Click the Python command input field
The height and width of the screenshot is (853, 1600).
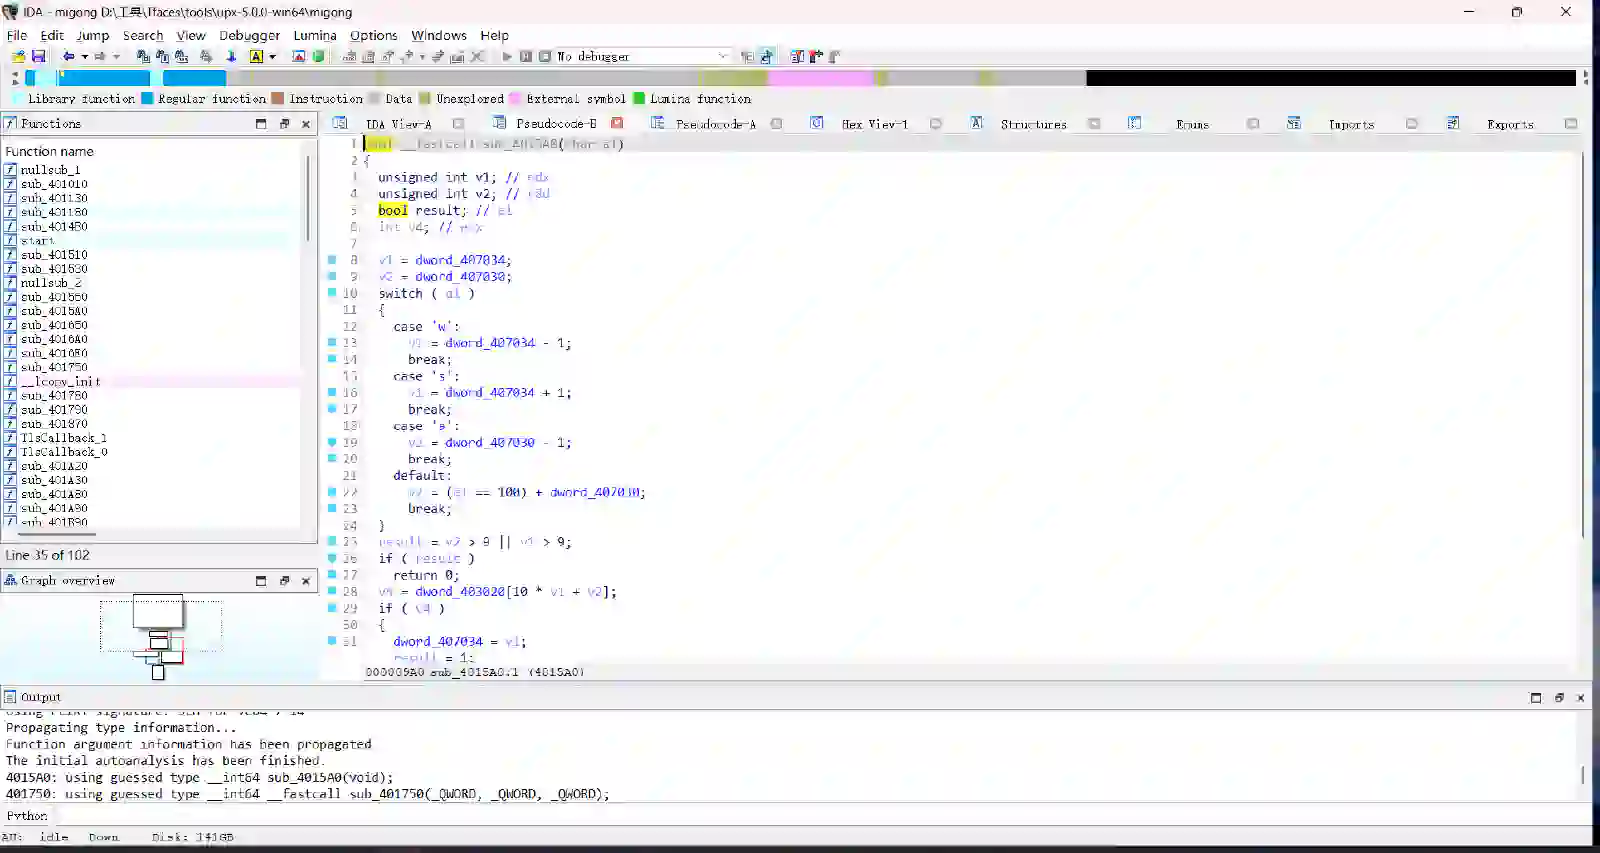click(800, 816)
